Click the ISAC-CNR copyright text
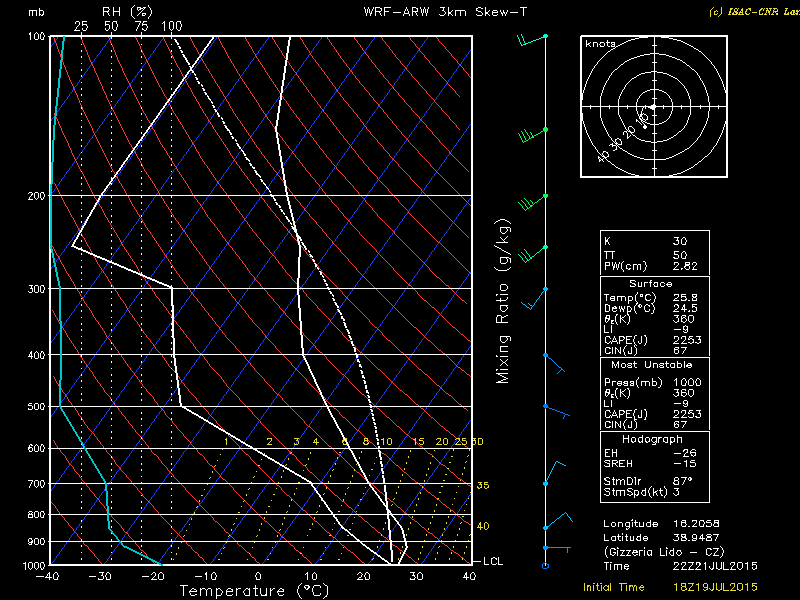This screenshot has width=800, height=600. [x=754, y=12]
